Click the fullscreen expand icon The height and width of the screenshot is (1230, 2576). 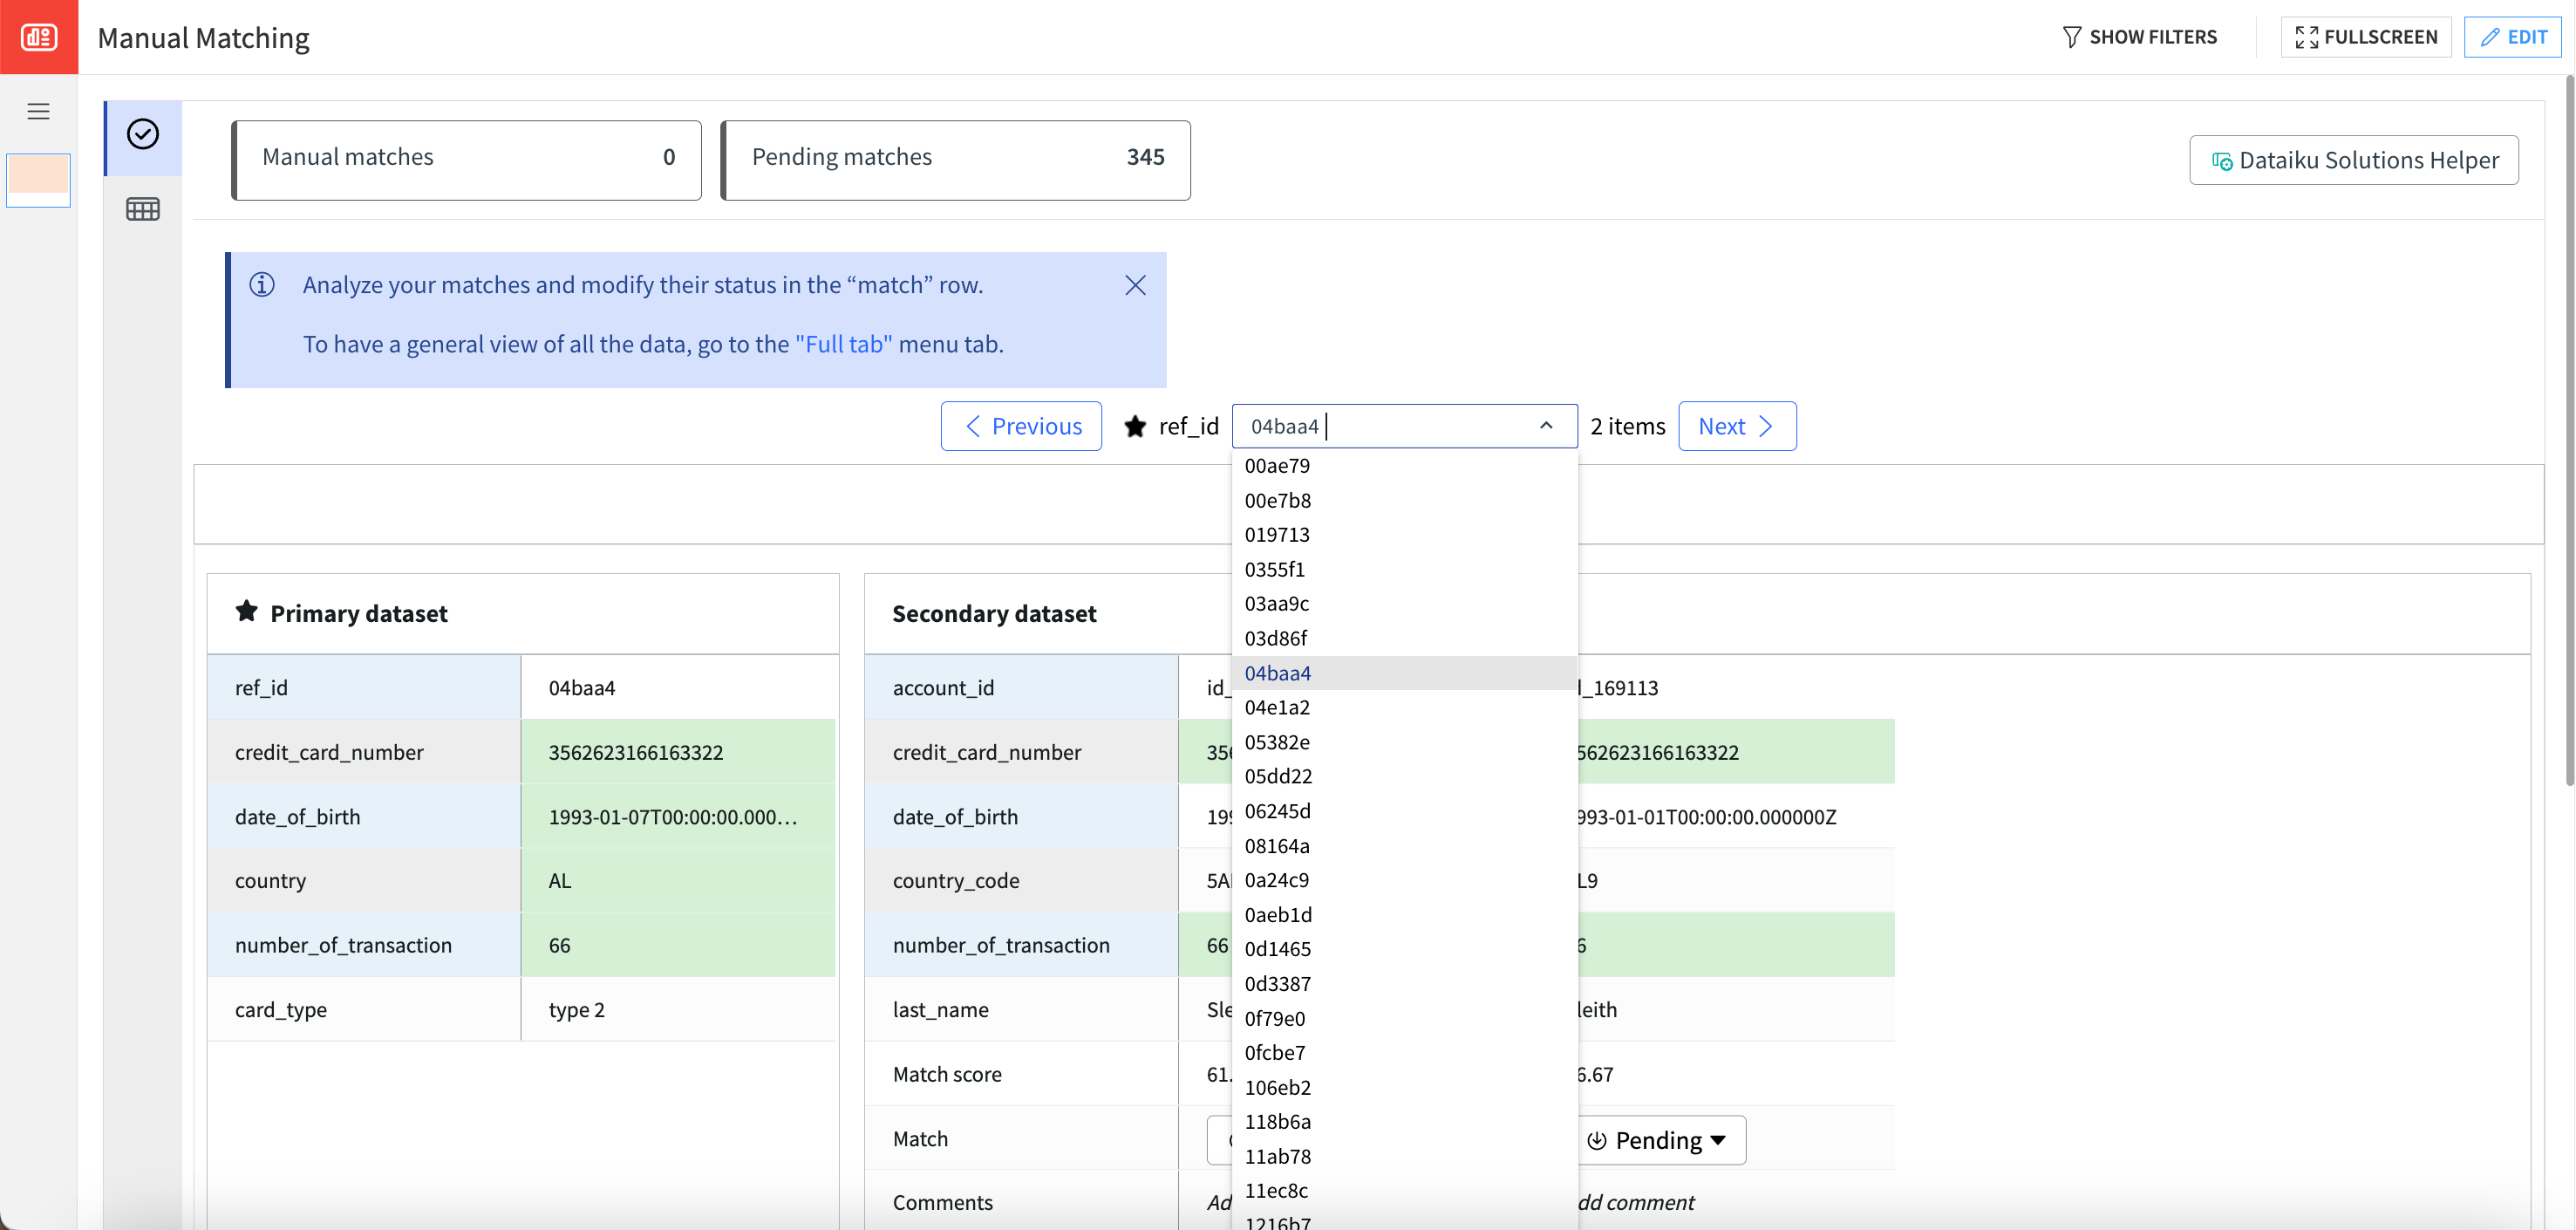2308,37
